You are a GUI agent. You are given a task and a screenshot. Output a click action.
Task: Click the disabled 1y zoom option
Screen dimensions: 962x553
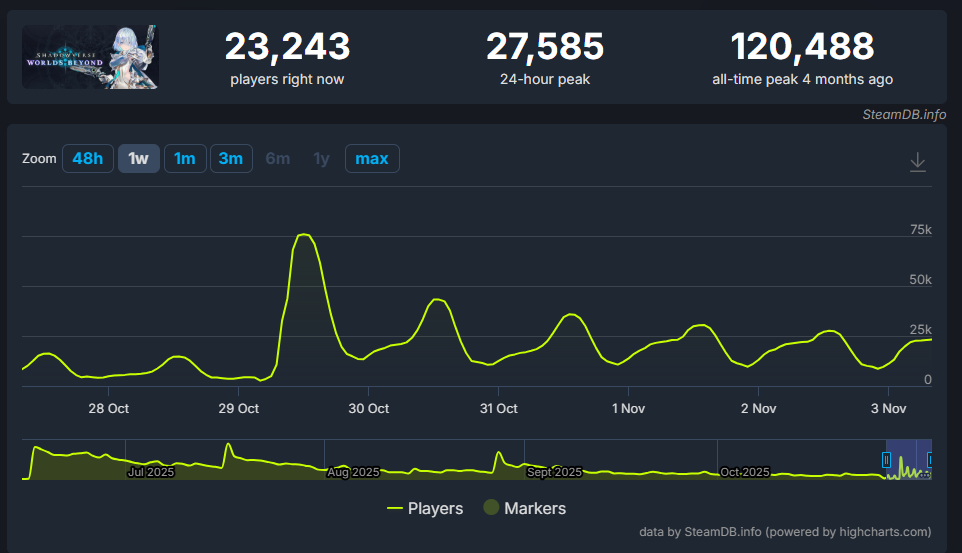321,158
